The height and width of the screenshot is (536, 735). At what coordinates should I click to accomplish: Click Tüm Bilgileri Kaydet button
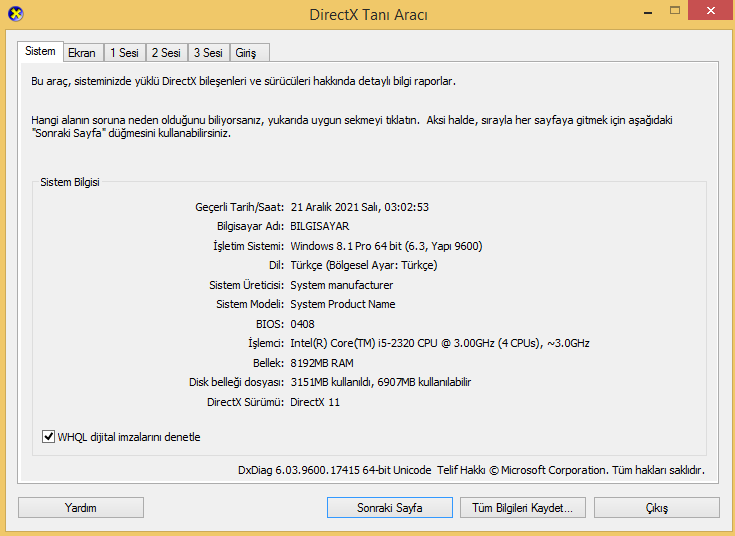point(523,507)
